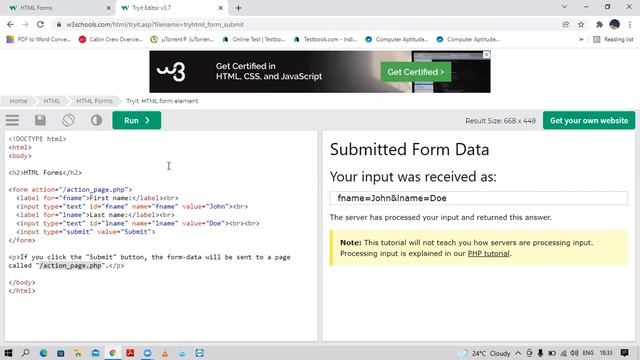
Task: Launch Microsoft Edge from the taskbar
Action: [43, 353]
